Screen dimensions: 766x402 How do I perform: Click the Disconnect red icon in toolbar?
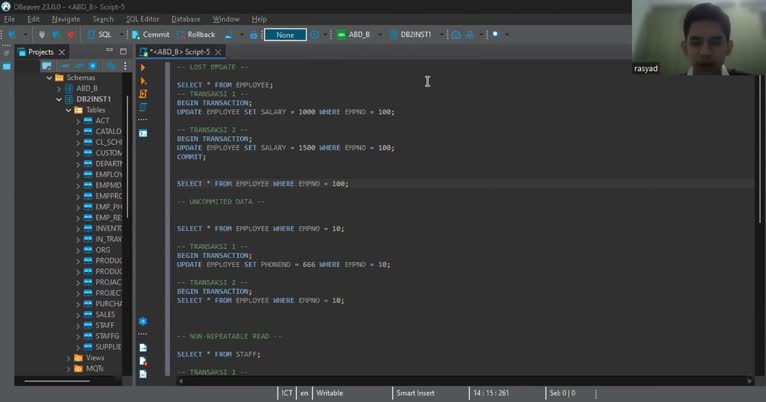pyautogui.click(x=69, y=35)
